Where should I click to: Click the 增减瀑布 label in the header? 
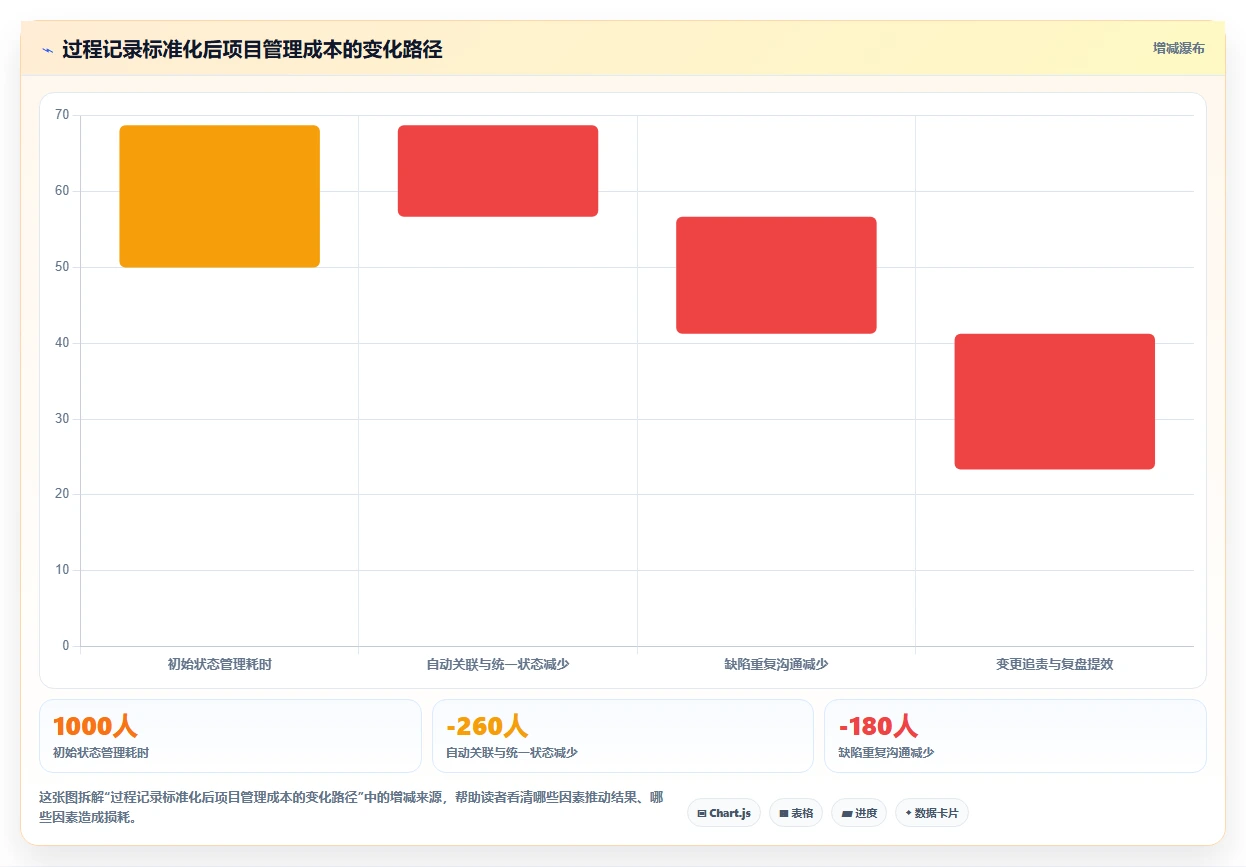point(1178,48)
